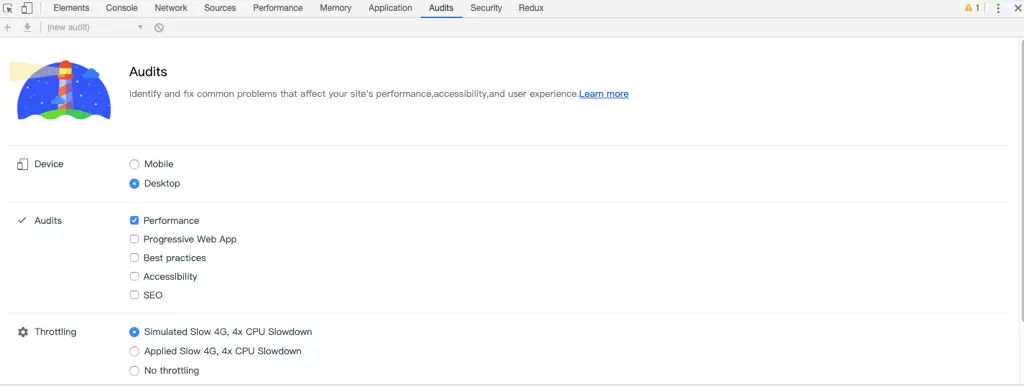Open the Redux tab
This screenshot has height=386, width=1024.
click(531, 8)
